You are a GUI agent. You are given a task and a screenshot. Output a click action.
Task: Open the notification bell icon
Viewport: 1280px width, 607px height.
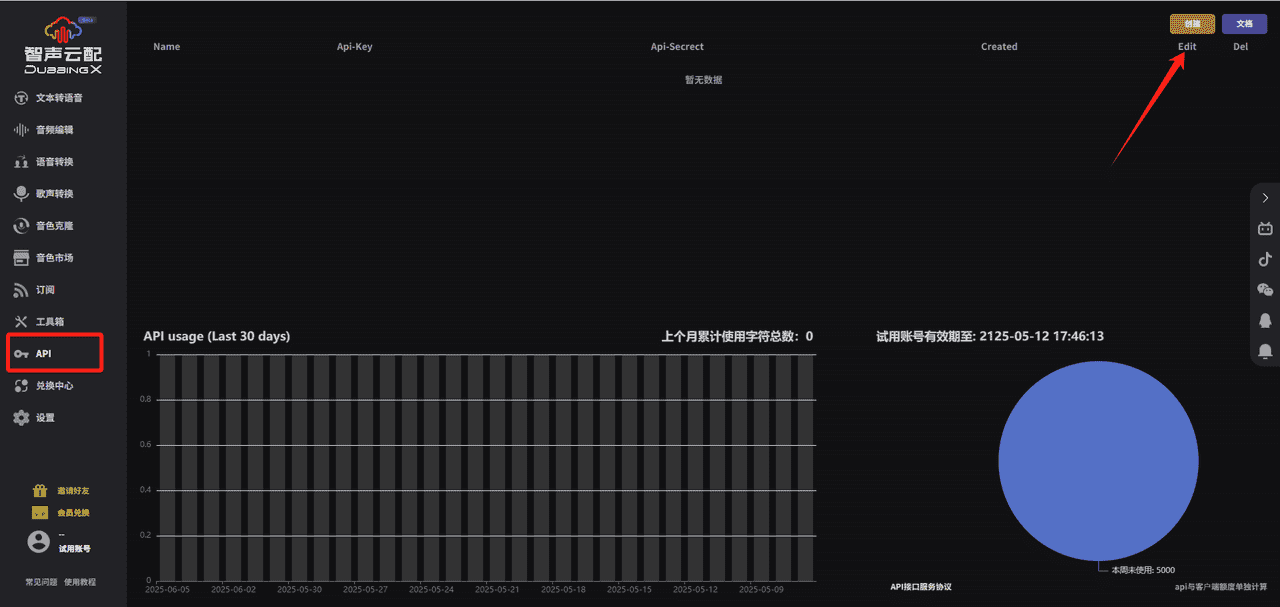point(1265,350)
